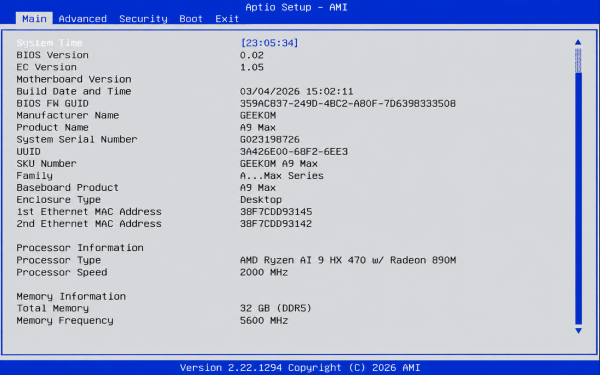Click build date 03/04/2026 15:02:11
The width and height of the screenshot is (600, 375).
tap(297, 91)
